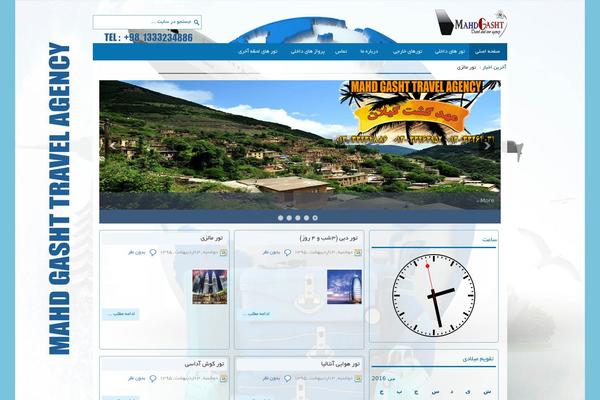The height and width of the screenshot is (400, 600).
Task: Open the تور هوایی آنتالیا post title
Action: [x=340, y=364]
